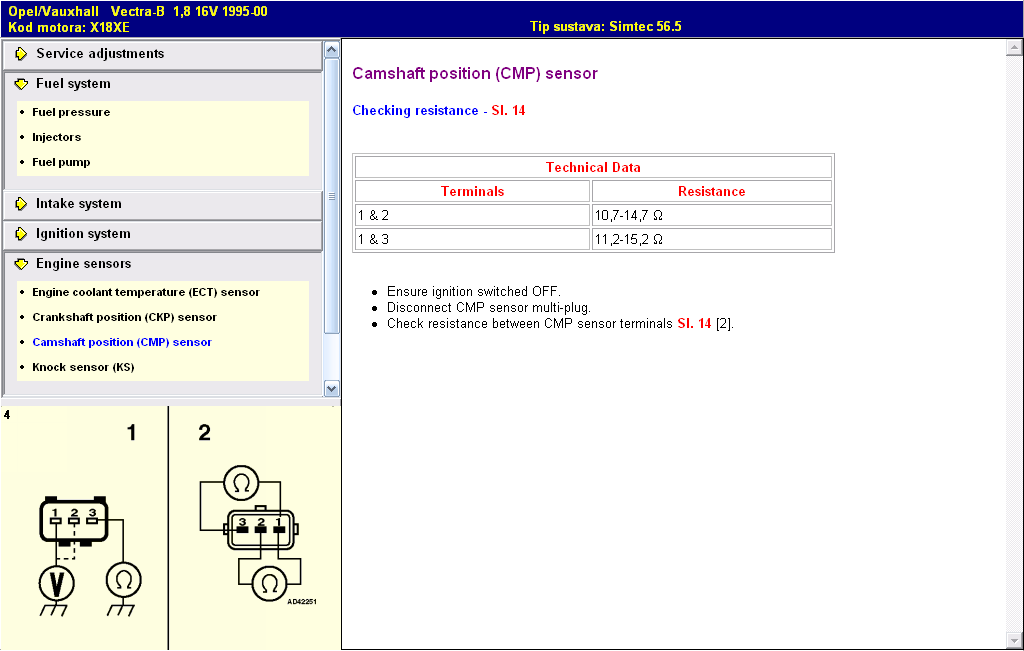Viewport: 1024px width, 651px height.
Task: Click 'Ensure ignition switched OFF.' instruction
Action: tap(473, 291)
